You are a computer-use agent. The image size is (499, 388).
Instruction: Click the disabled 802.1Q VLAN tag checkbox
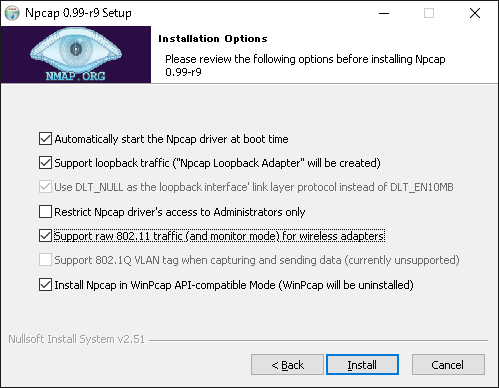tap(45, 260)
